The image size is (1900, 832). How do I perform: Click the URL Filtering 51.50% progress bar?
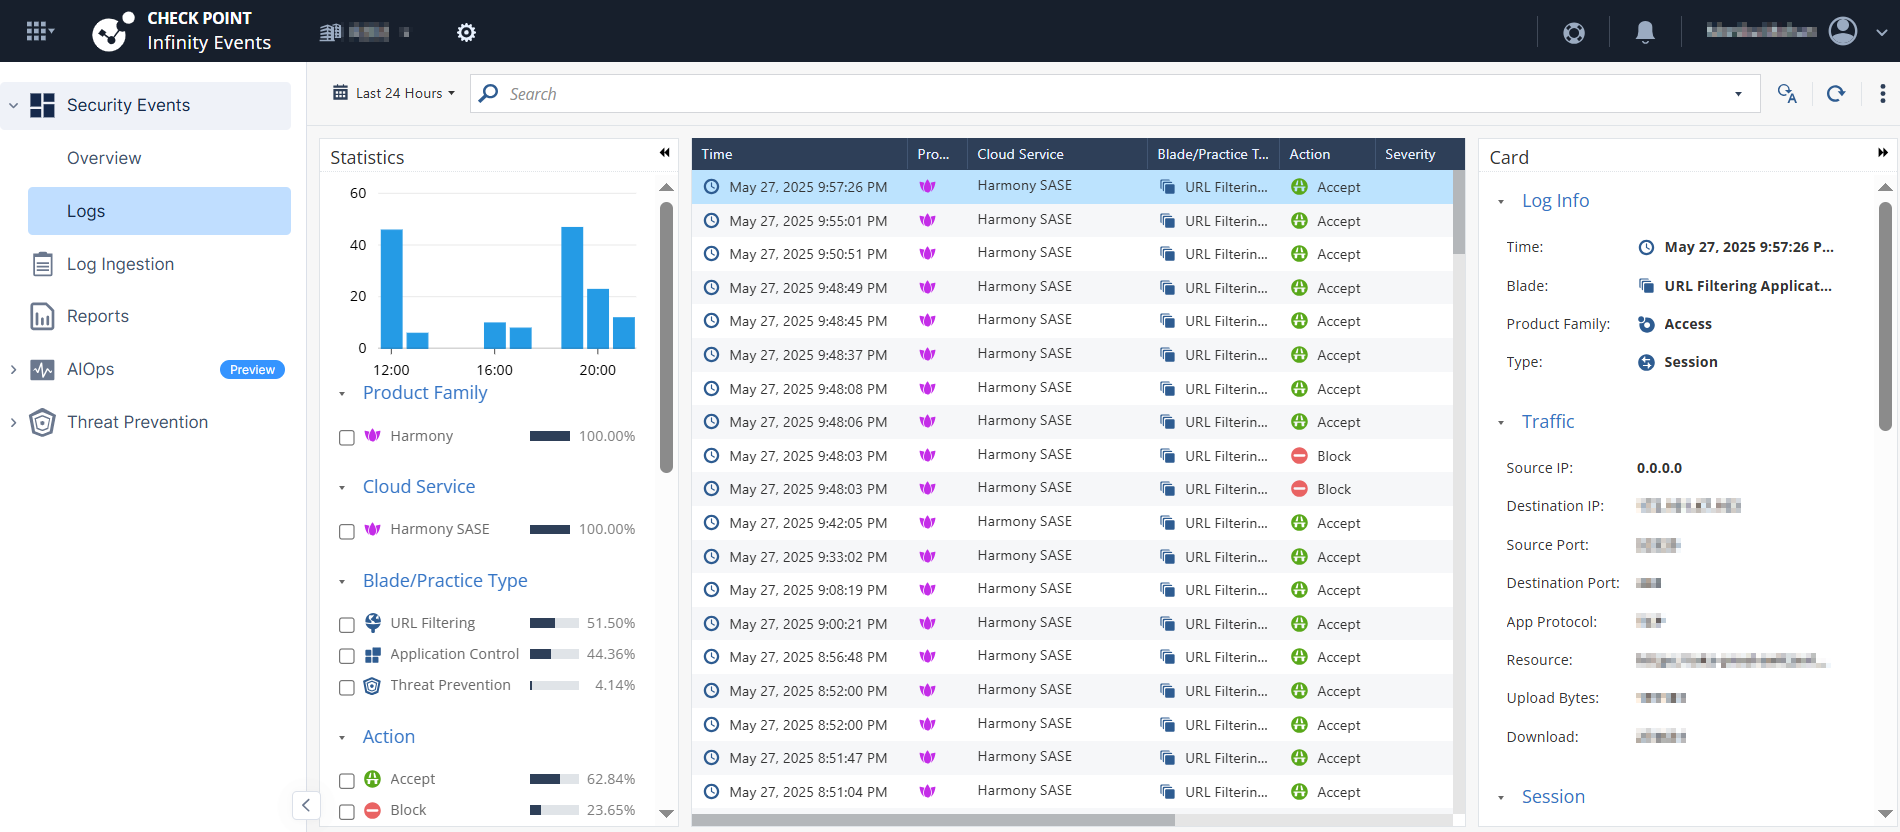(554, 623)
